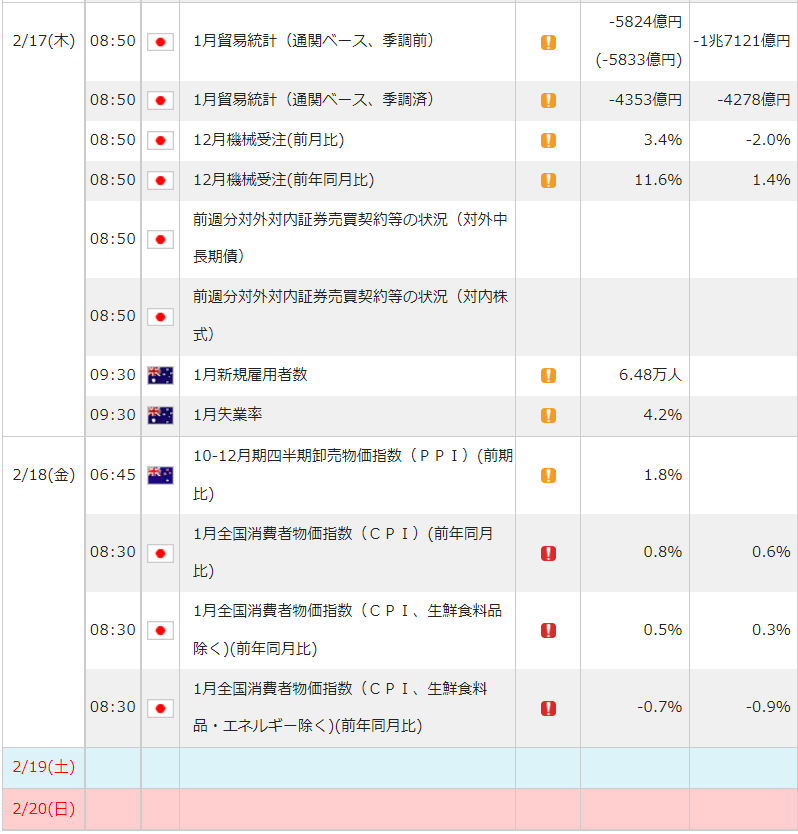This screenshot has height=834, width=798.
Task: Select the 2/20(日) Sunday row
Action: [399, 809]
